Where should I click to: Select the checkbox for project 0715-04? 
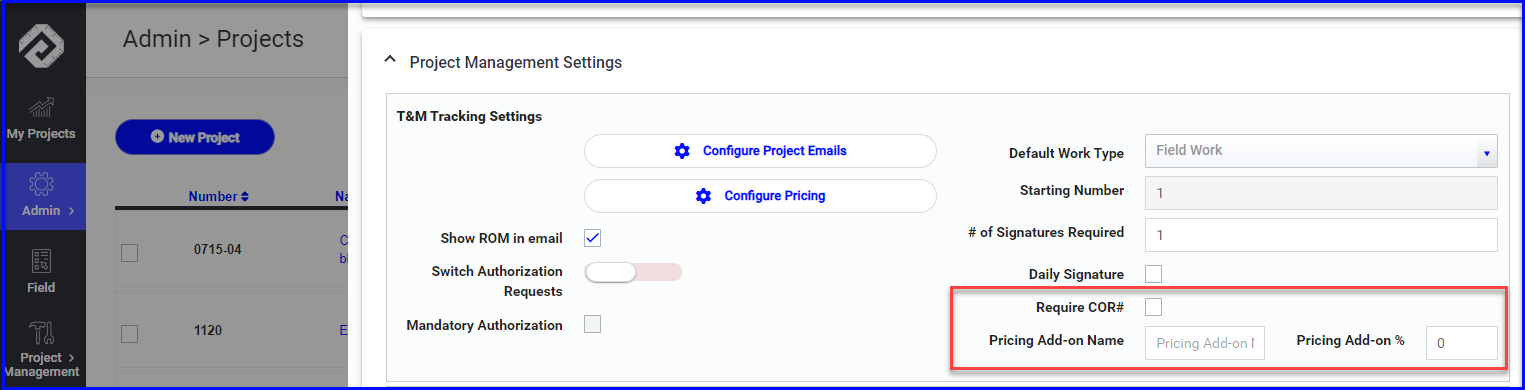(x=129, y=253)
